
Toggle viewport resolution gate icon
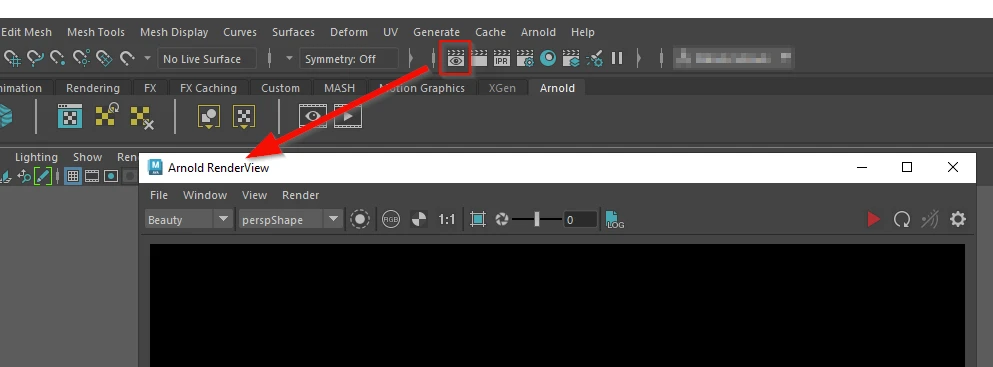click(111, 176)
